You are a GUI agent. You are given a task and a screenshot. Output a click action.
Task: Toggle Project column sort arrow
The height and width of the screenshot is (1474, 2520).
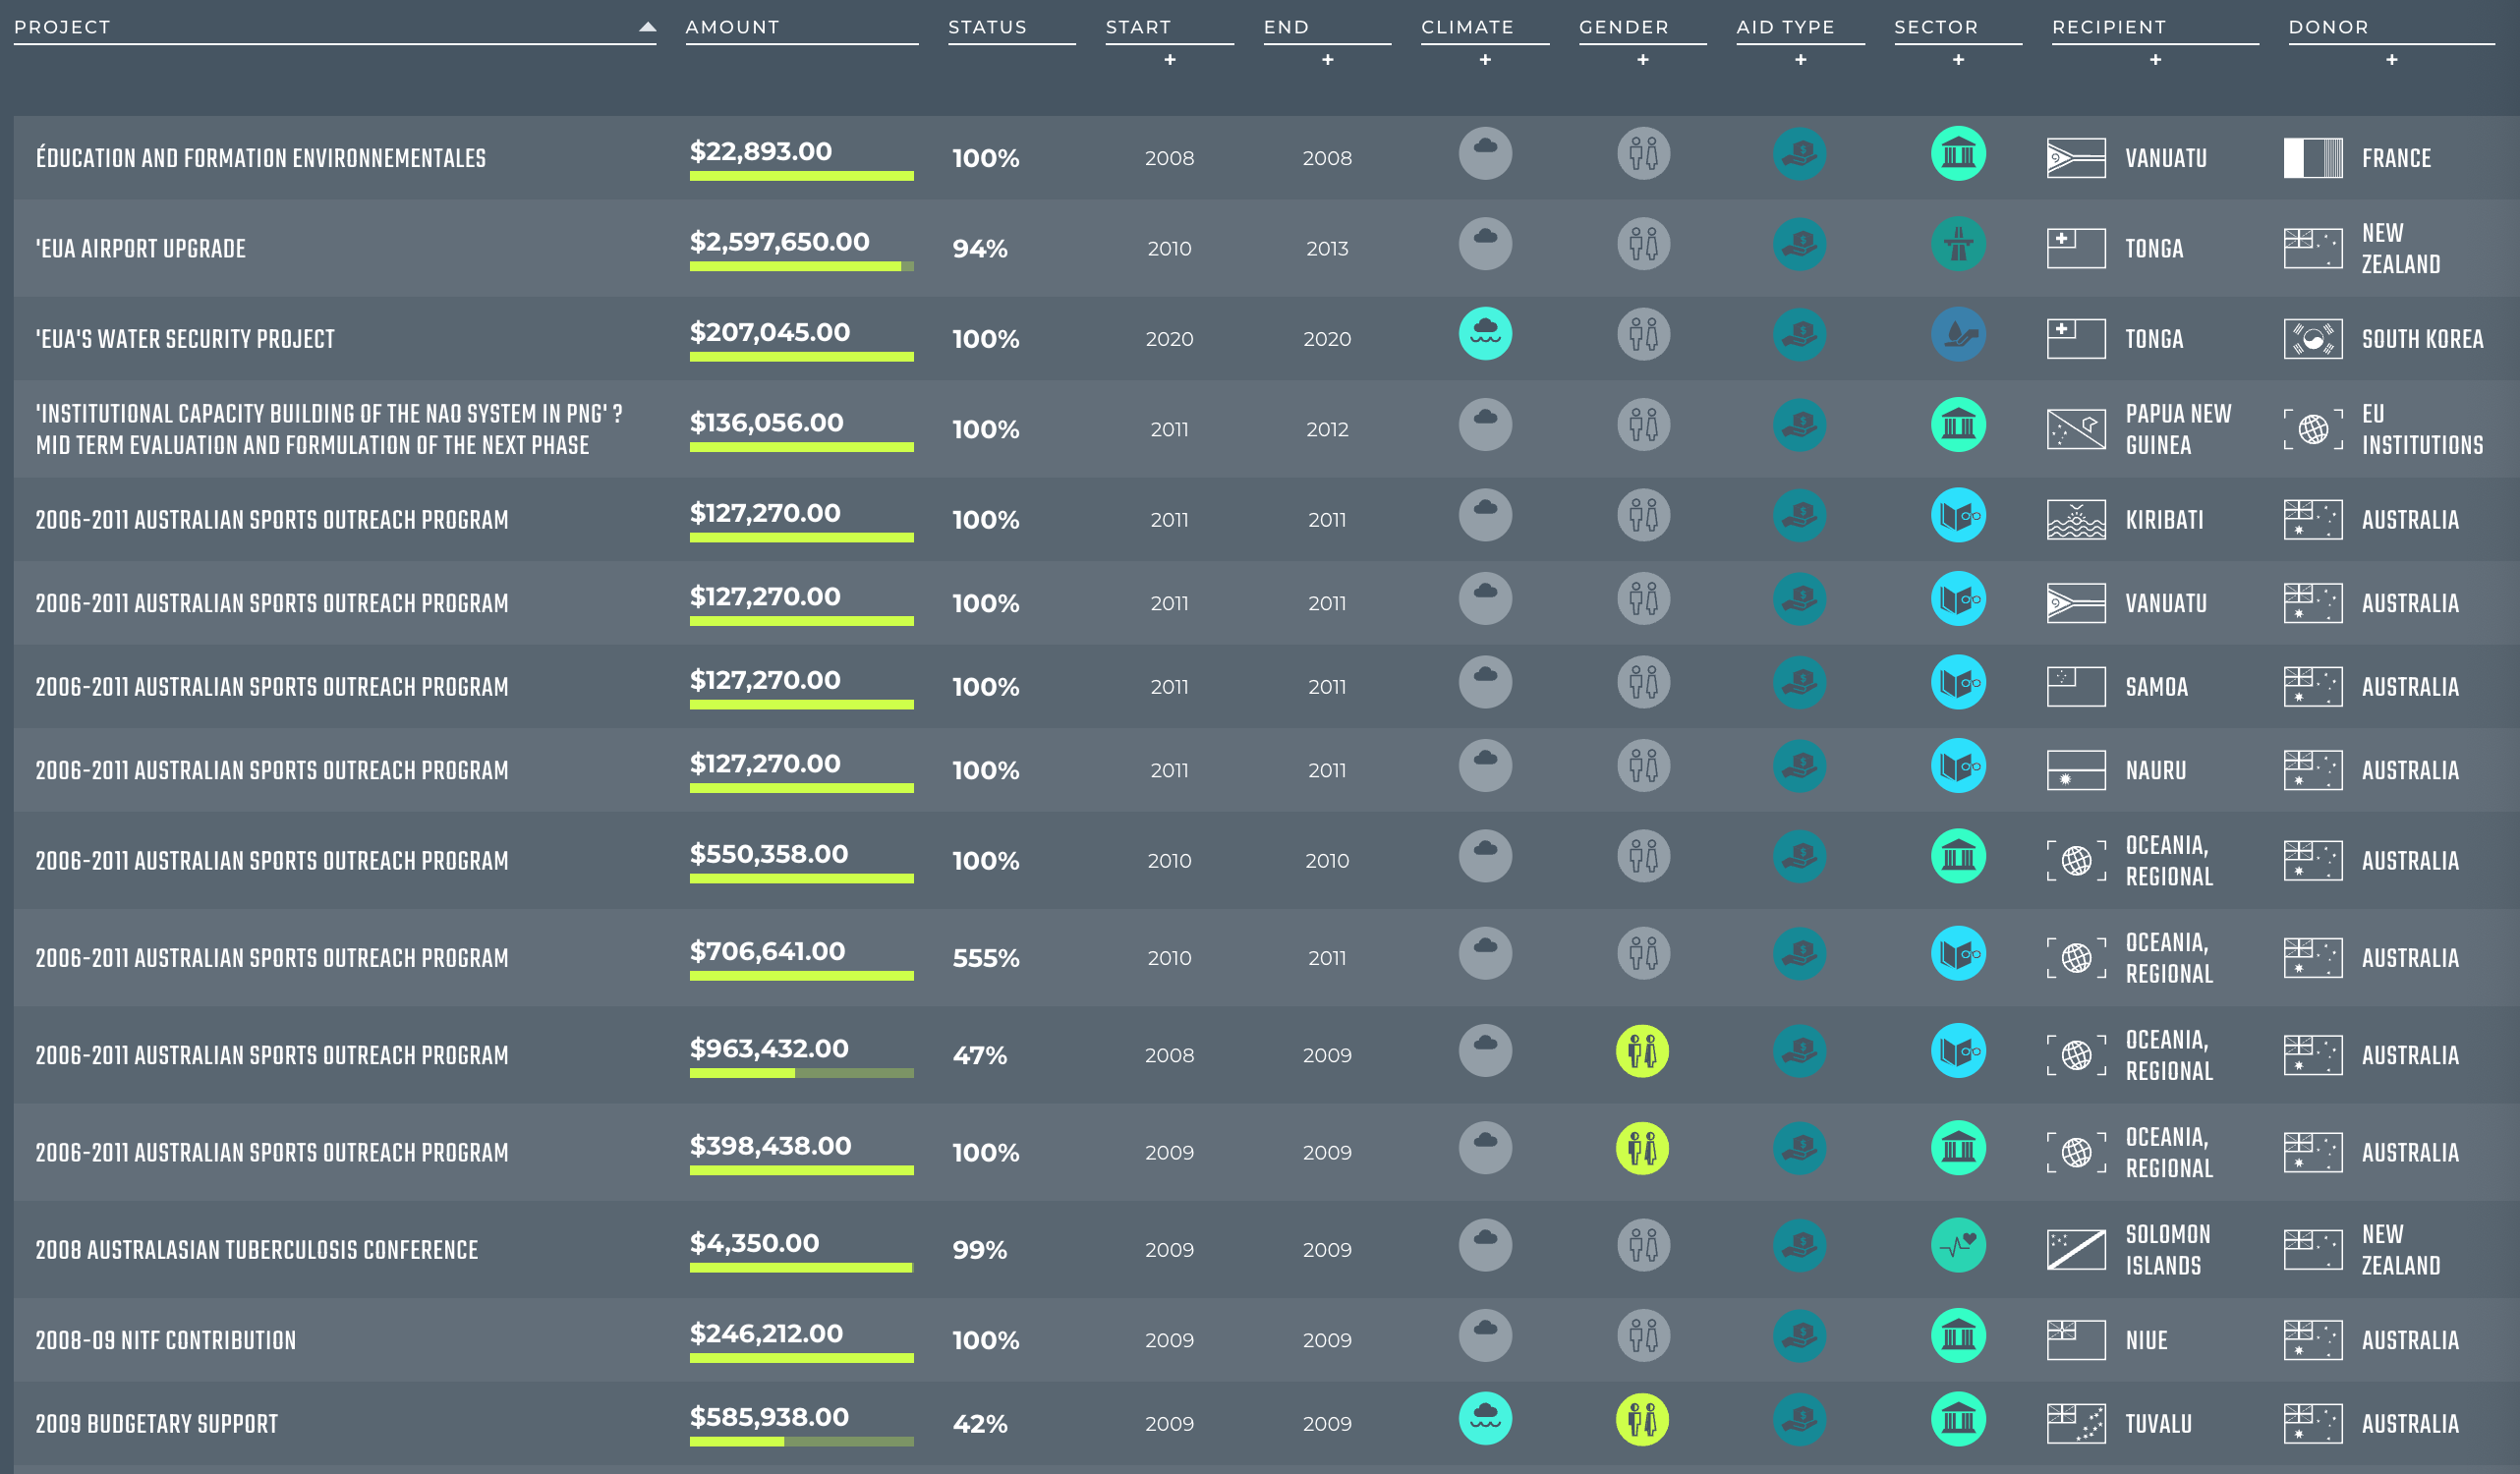click(x=647, y=27)
